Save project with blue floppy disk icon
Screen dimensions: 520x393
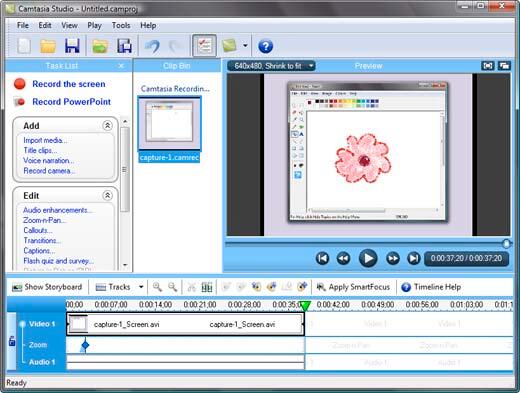(x=72, y=46)
